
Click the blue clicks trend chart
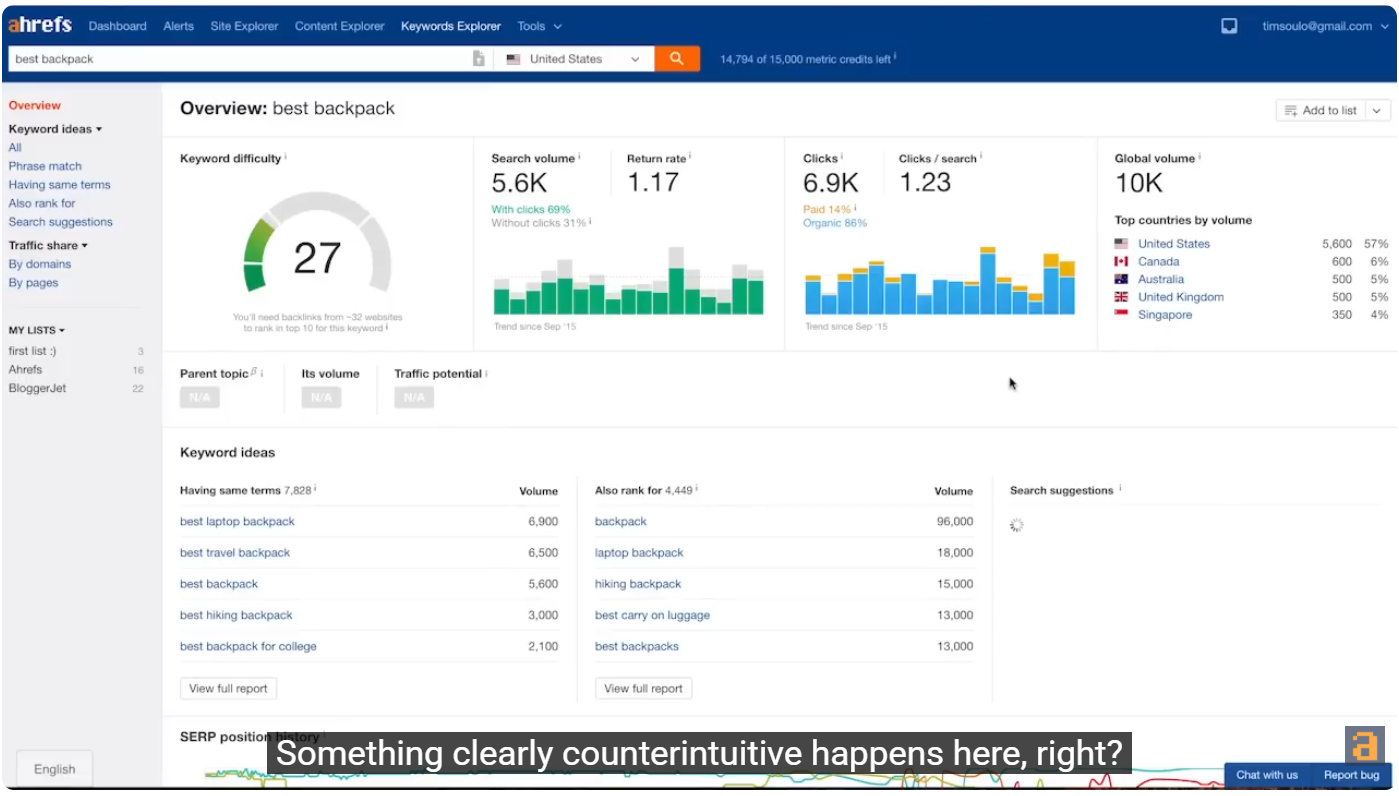point(940,281)
